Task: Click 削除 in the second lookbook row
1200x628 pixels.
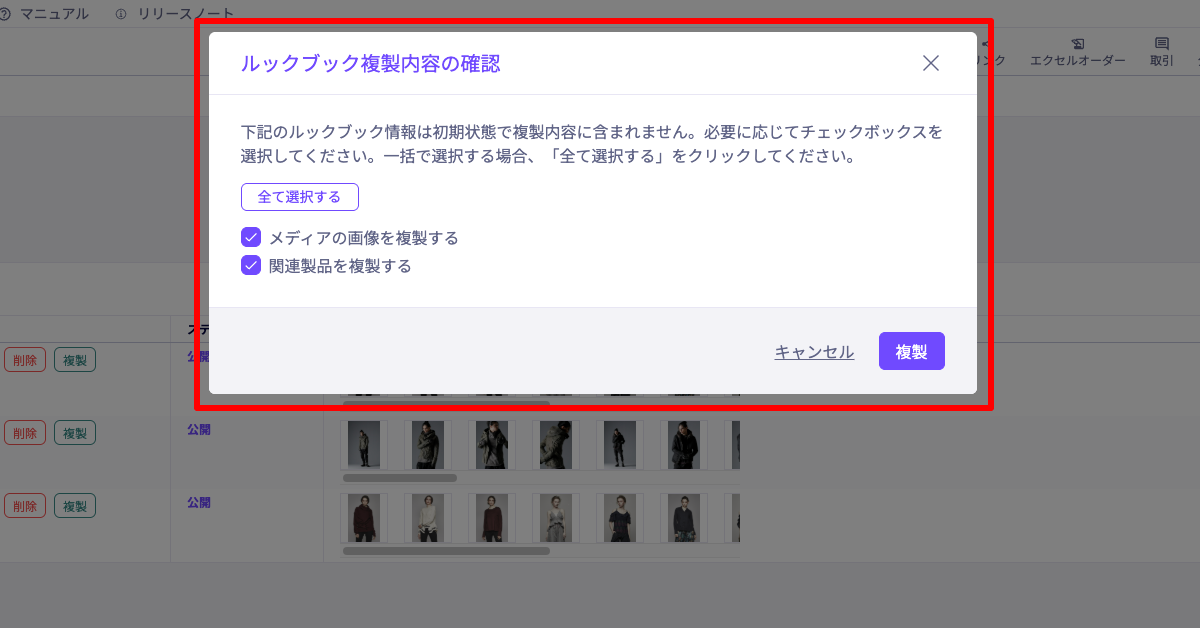Action: pyautogui.click(x=25, y=433)
